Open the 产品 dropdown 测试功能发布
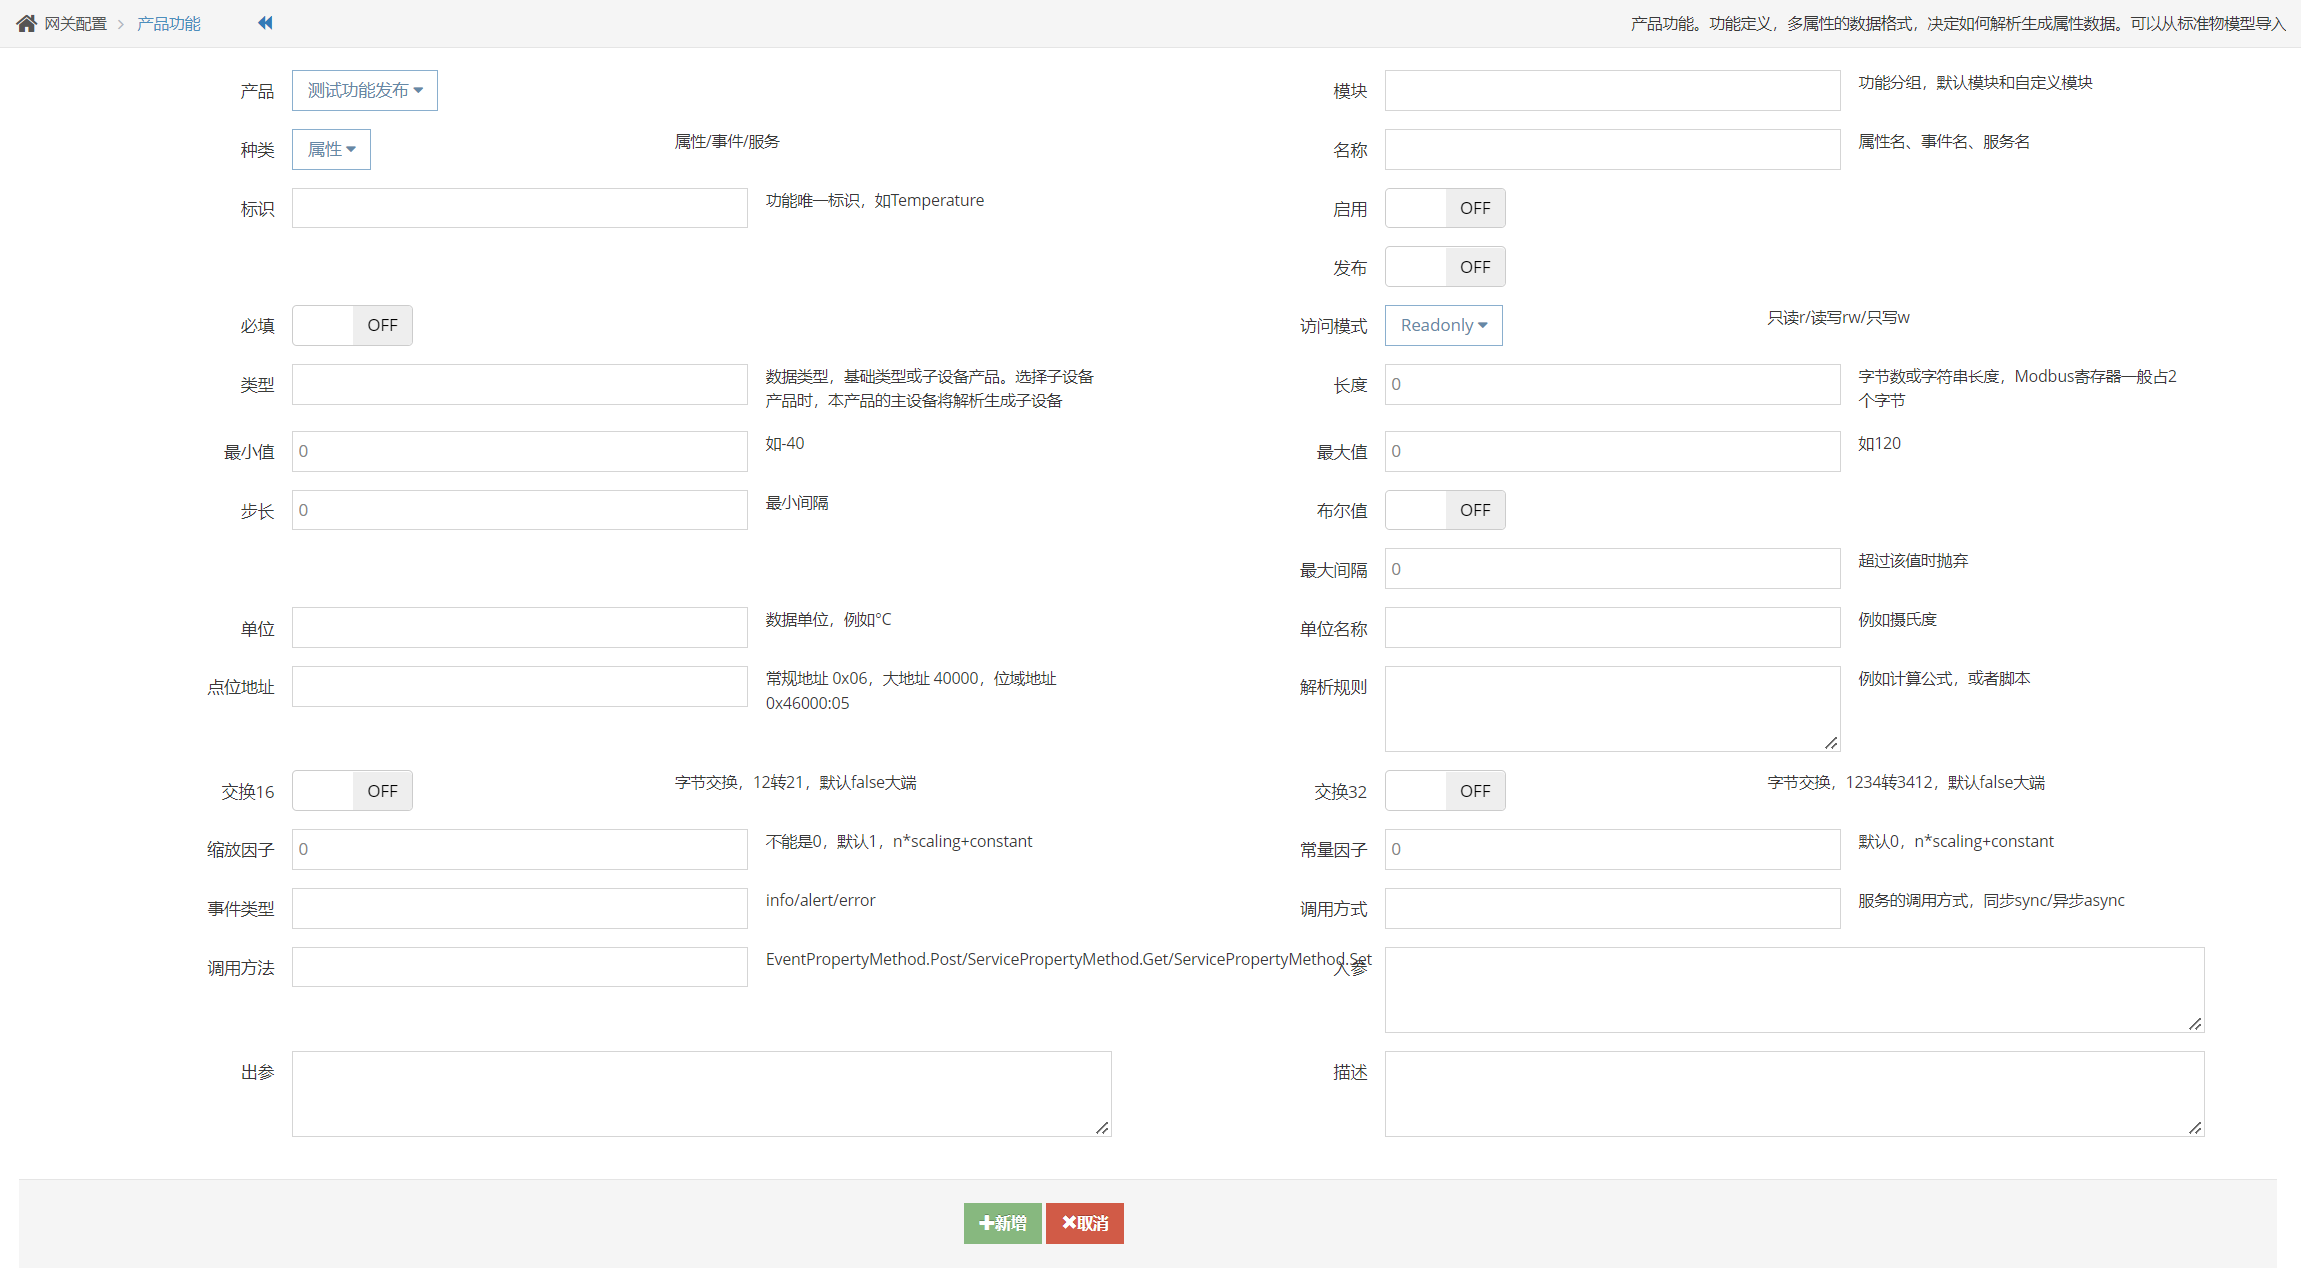The height and width of the screenshot is (1286, 2301). pos(364,91)
